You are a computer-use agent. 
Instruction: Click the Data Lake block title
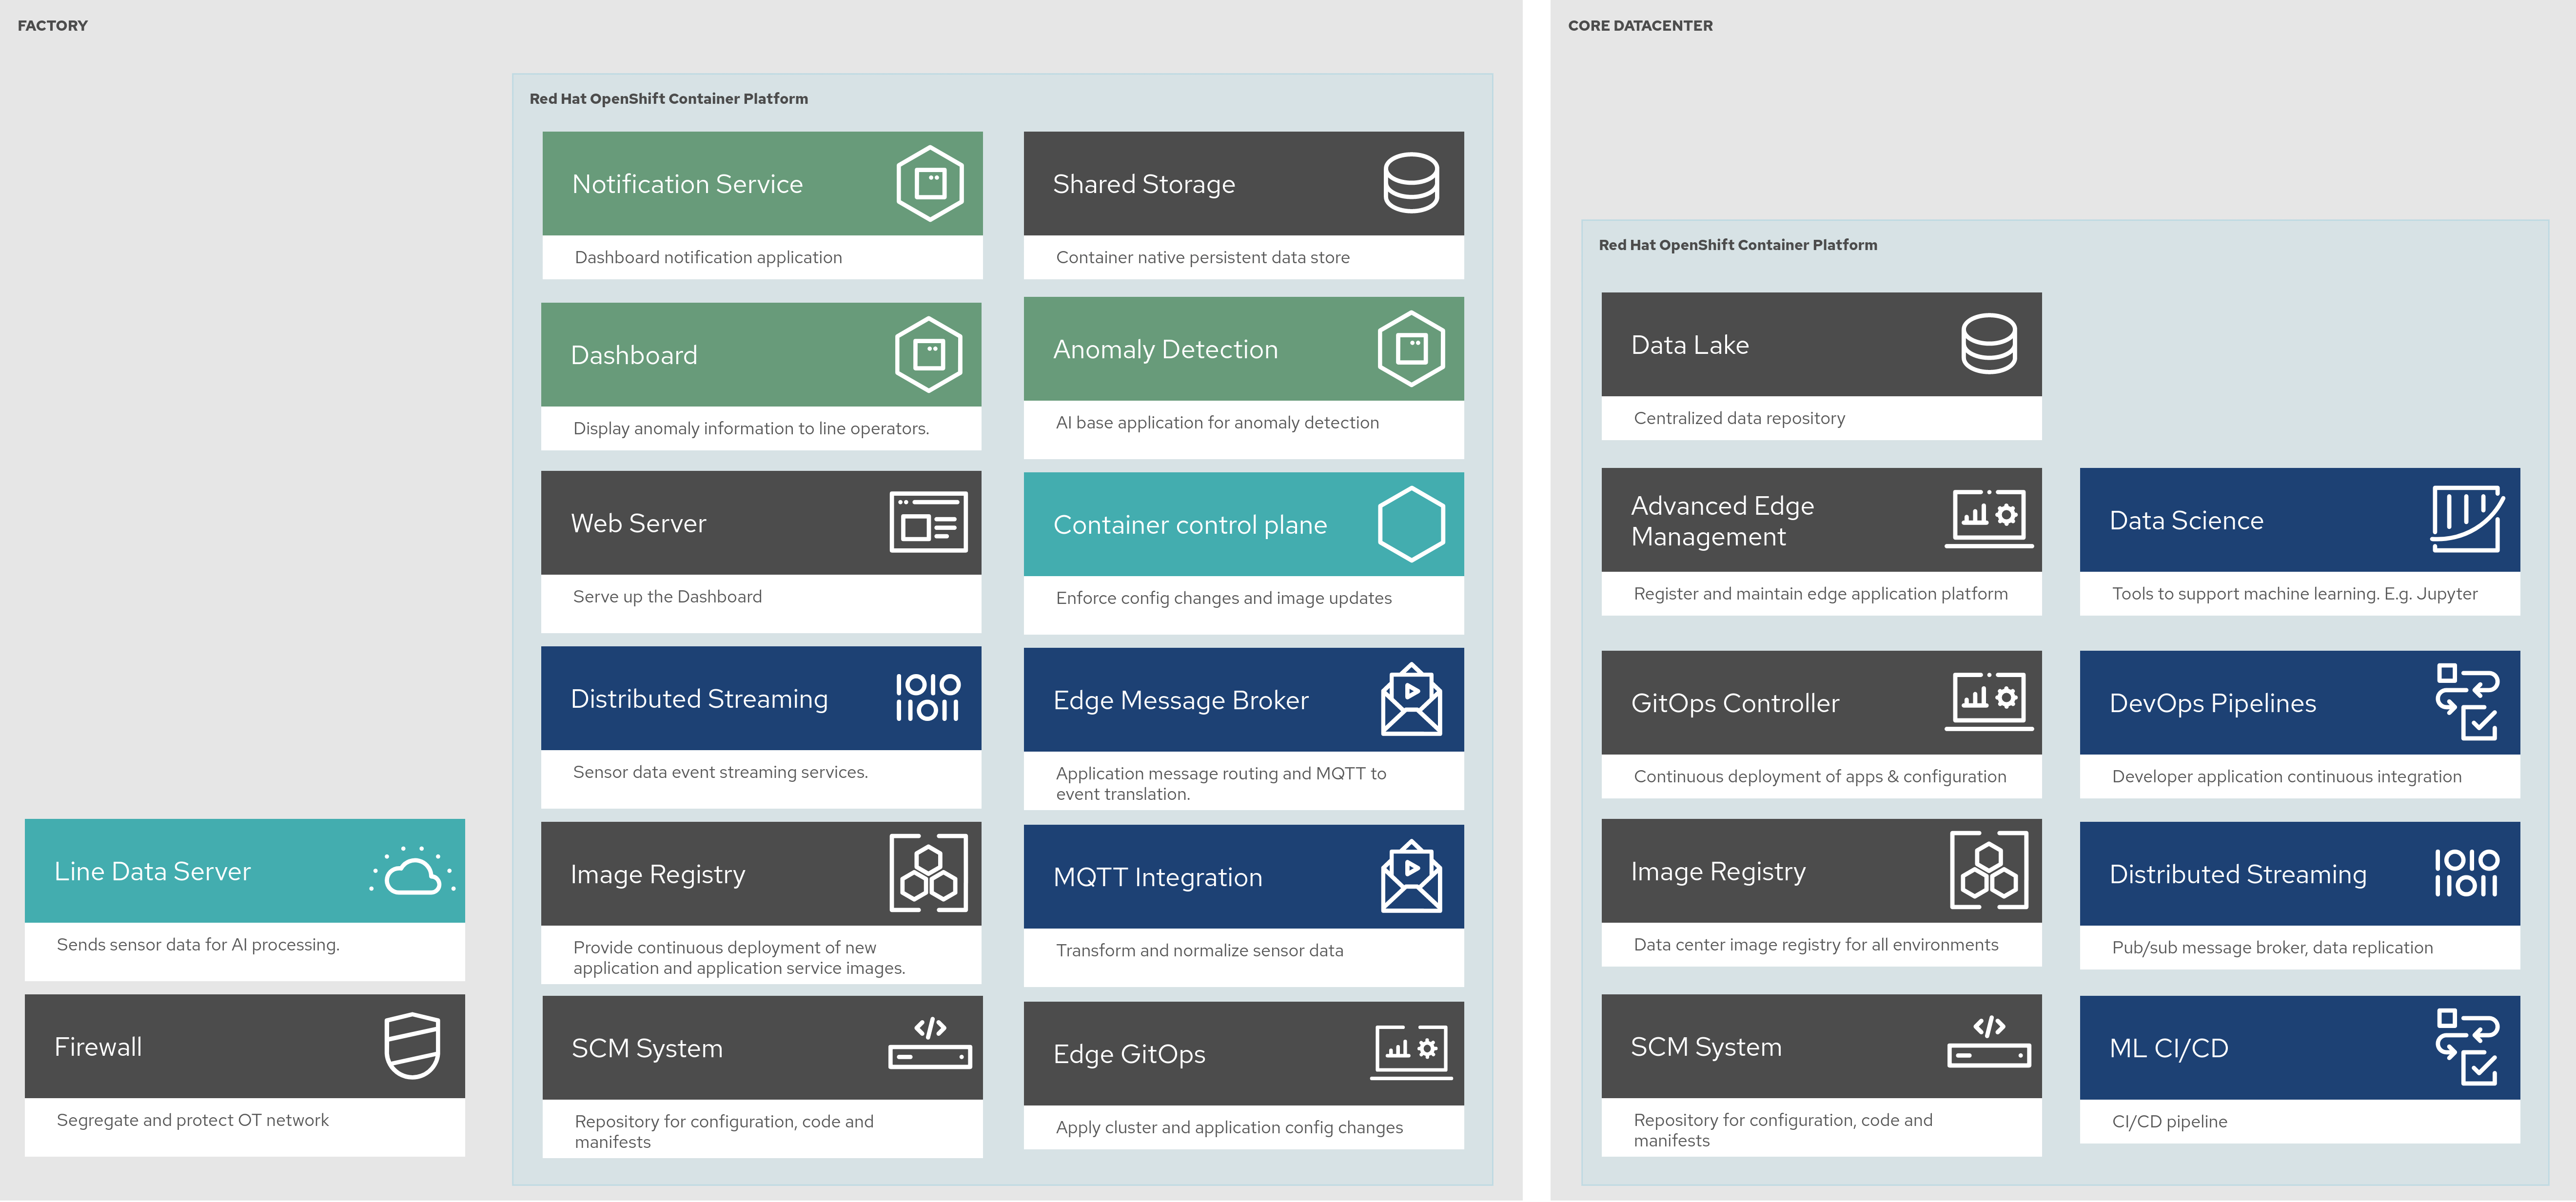point(1689,345)
